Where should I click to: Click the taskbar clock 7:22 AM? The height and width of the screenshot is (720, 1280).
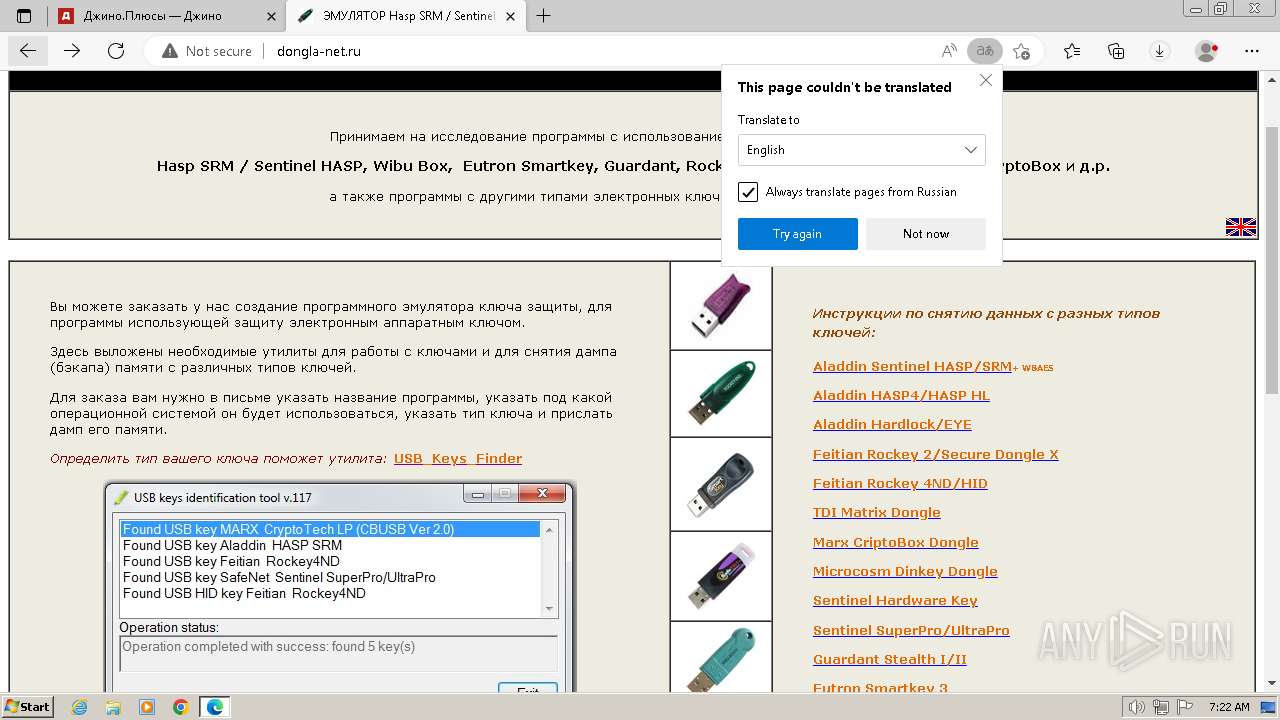1229,707
